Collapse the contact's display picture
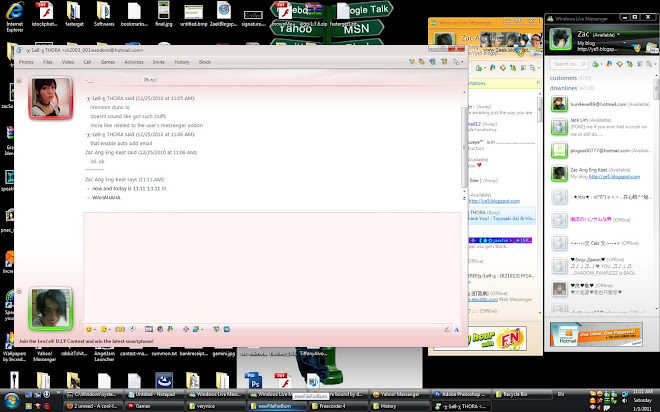Screen dimensions: 660x412 click(x=19, y=80)
